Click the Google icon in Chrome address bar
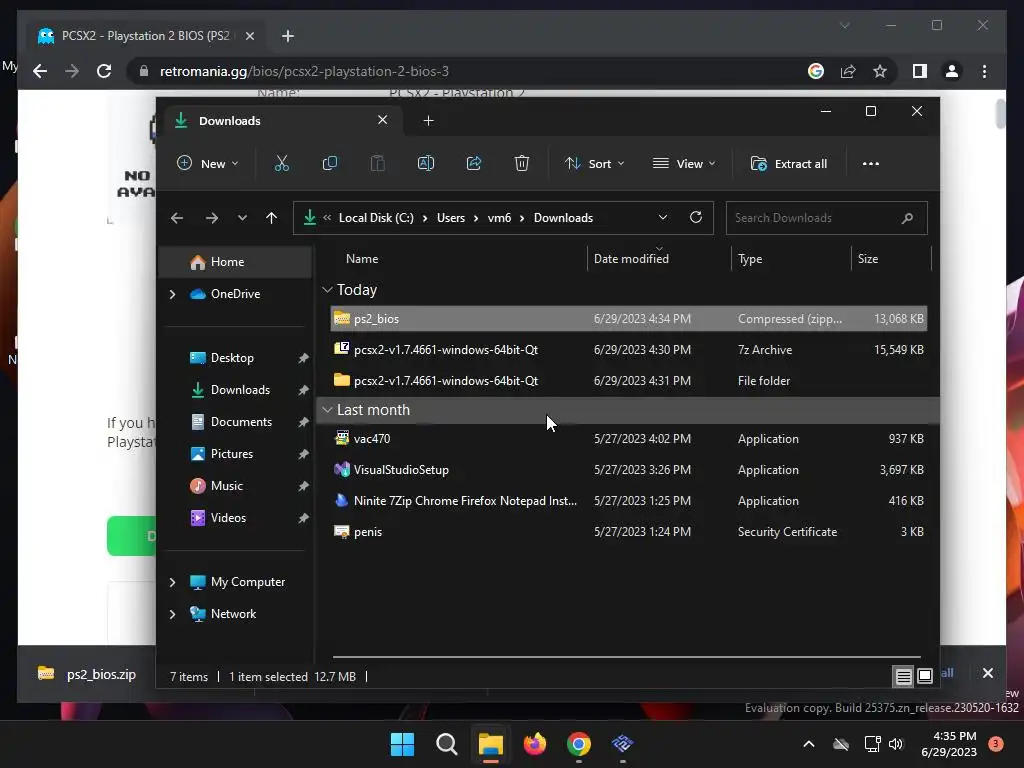Screen dimensions: 1024x768 816,71
